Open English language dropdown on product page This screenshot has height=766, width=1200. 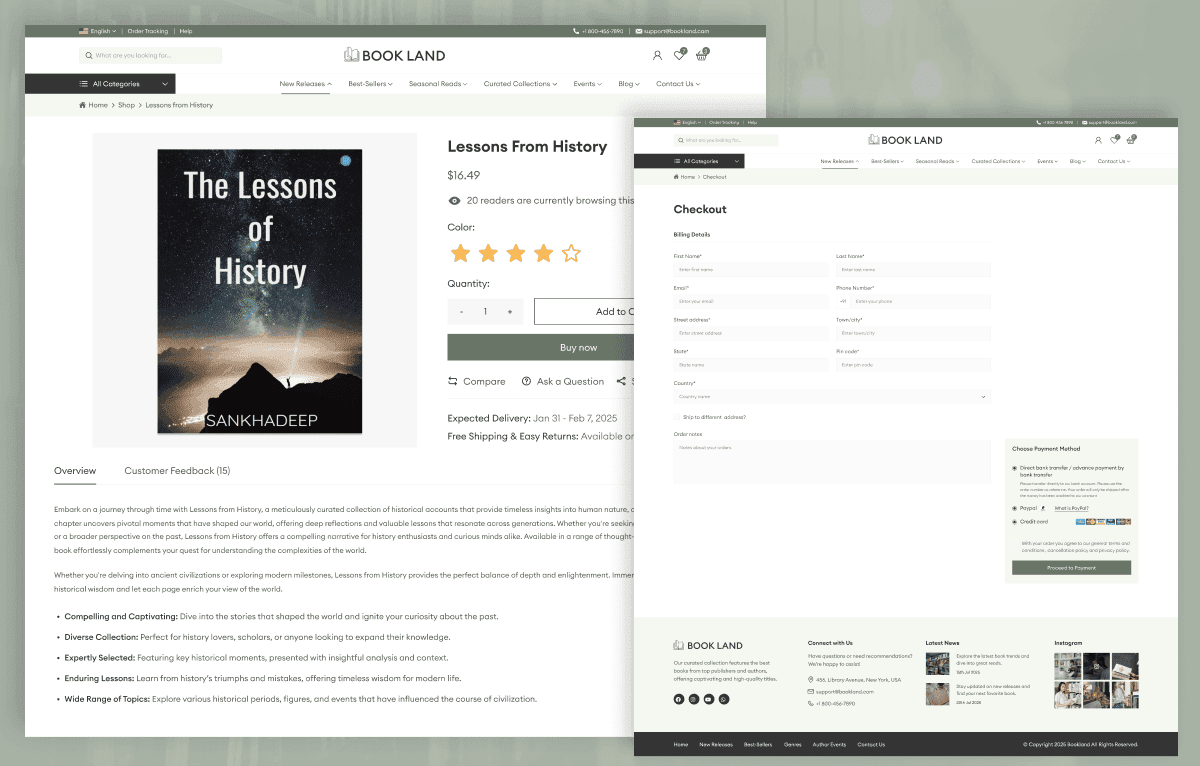[97, 31]
